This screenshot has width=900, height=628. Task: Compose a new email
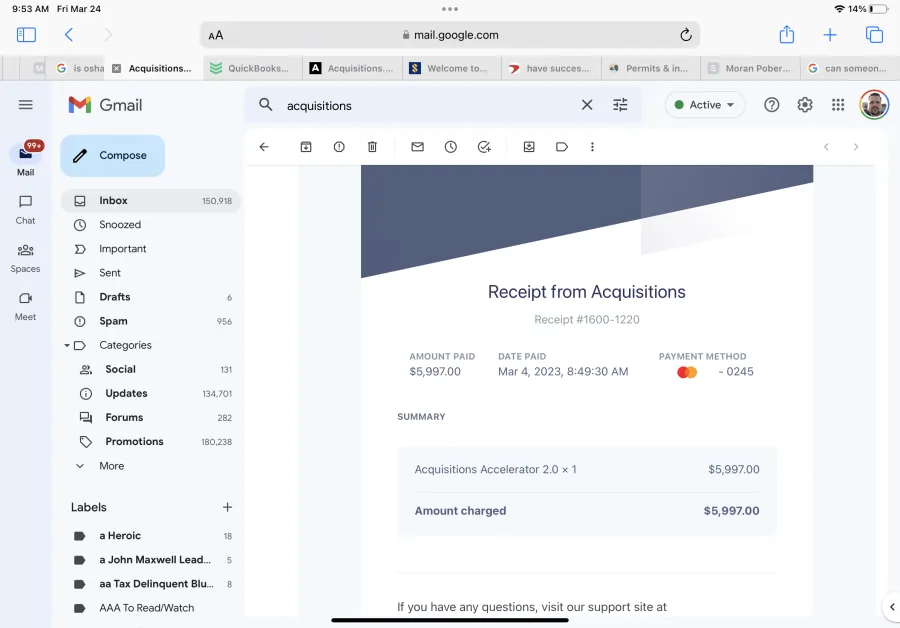(112, 156)
